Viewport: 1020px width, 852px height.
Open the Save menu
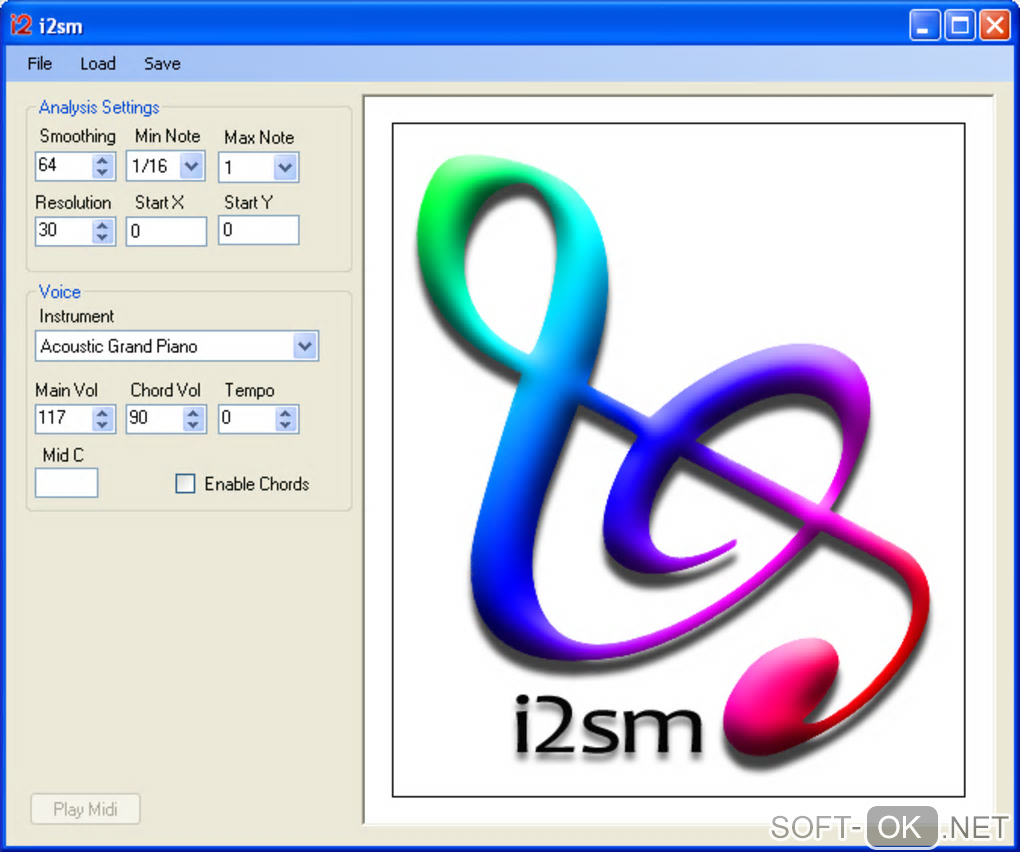[x=162, y=64]
